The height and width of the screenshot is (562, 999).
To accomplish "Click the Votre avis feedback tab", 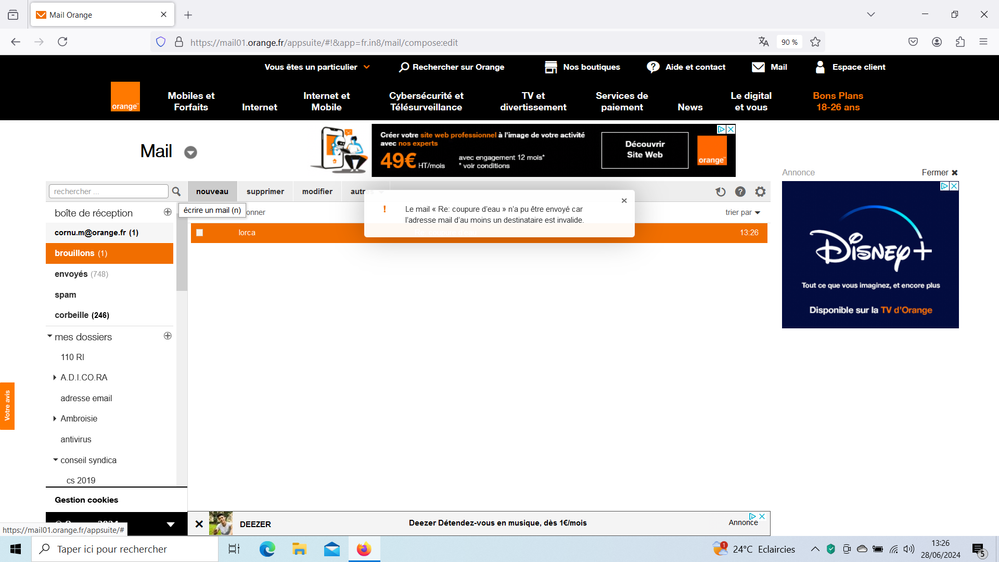I will click(7, 406).
